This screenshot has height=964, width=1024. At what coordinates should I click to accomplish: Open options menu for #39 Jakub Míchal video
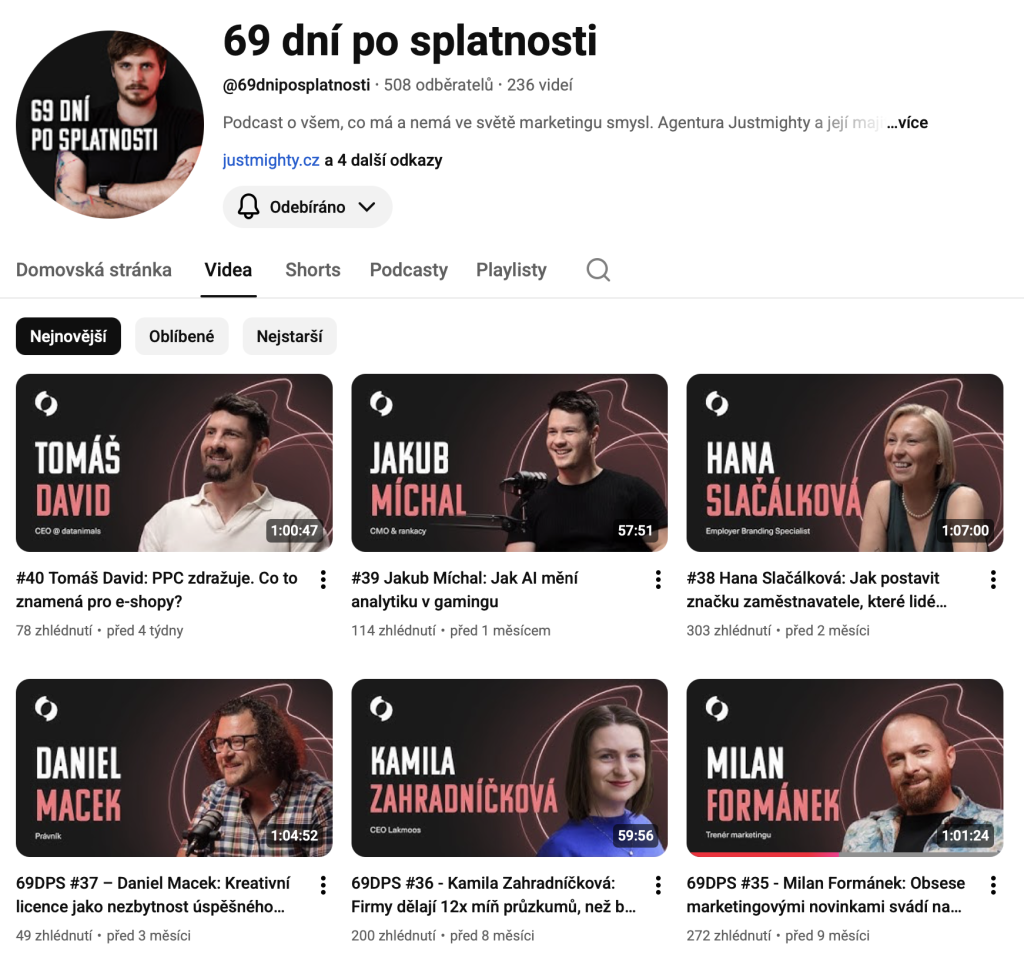coord(658,579)
